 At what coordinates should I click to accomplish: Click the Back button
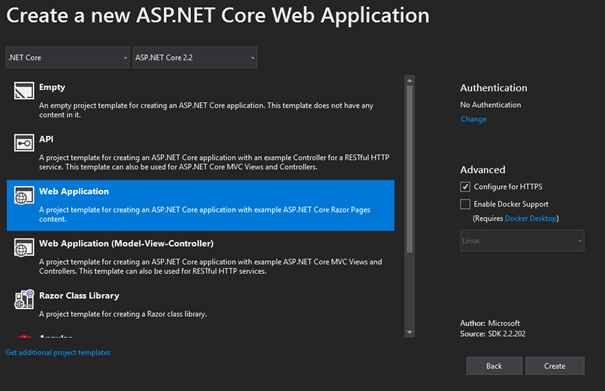tap(494, 366)
